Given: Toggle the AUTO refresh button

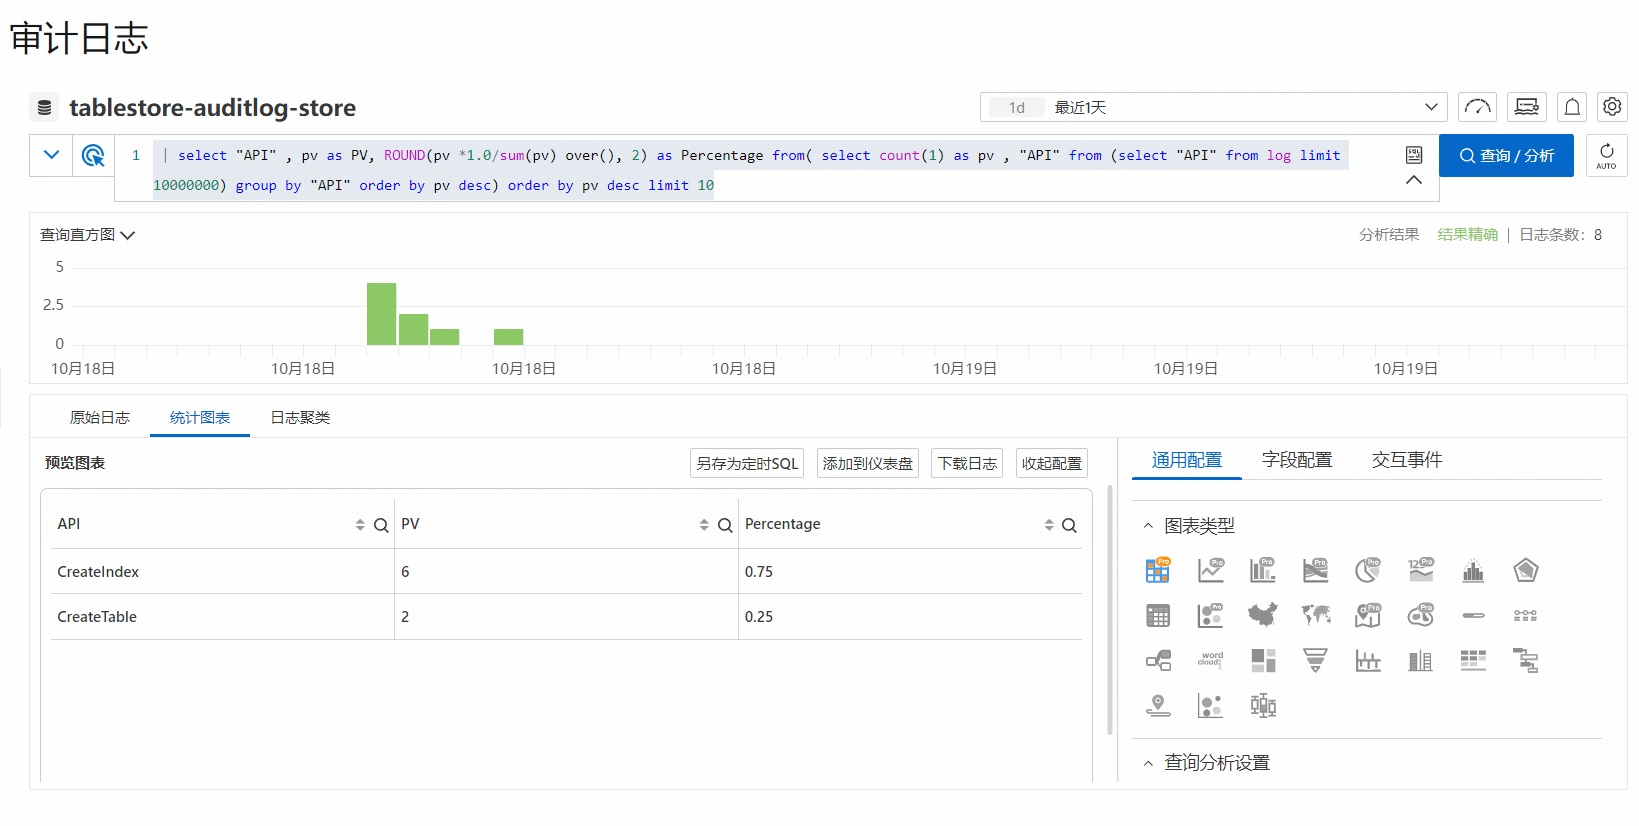Looking at the screenshot, I should click(x=1606, y=156).
